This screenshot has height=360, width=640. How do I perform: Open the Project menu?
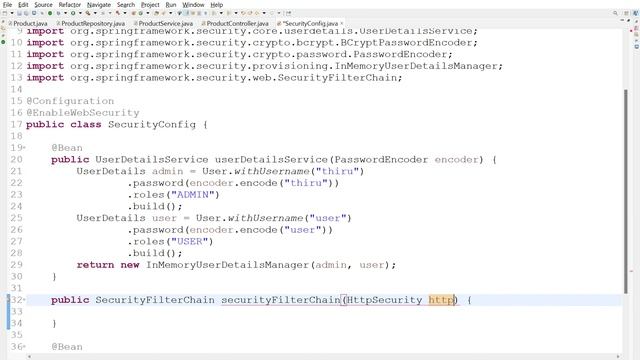[150, 4]
